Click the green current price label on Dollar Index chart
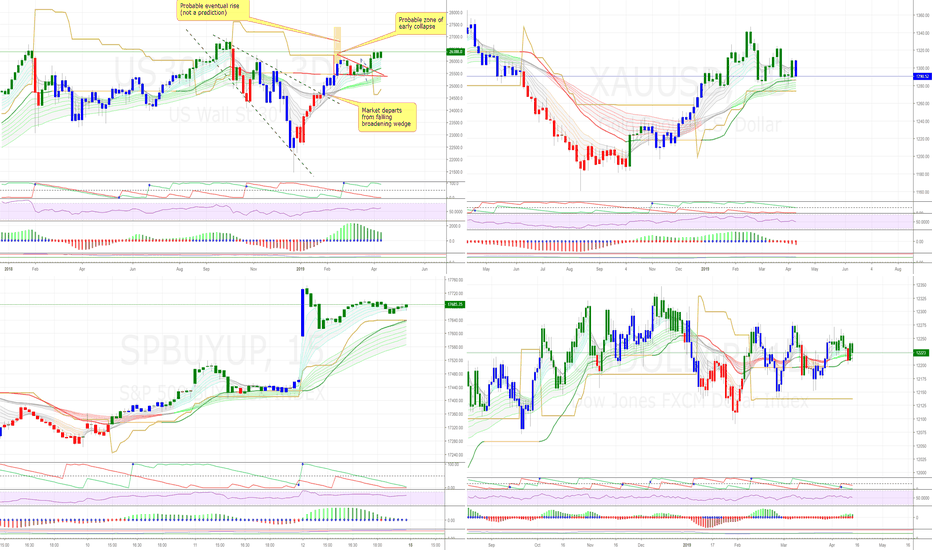The width and height of the screenshot is (932, 550). pyautogui.click(x=920, y=353)
